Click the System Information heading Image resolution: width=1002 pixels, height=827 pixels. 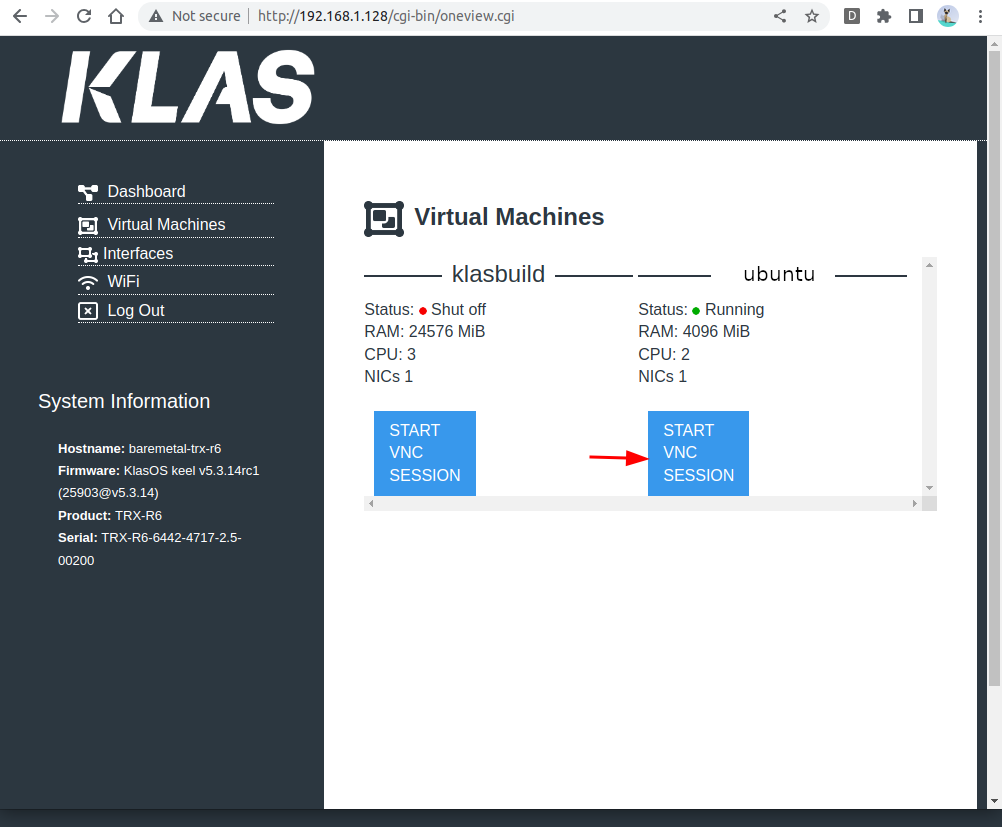[x=124, y=401]
